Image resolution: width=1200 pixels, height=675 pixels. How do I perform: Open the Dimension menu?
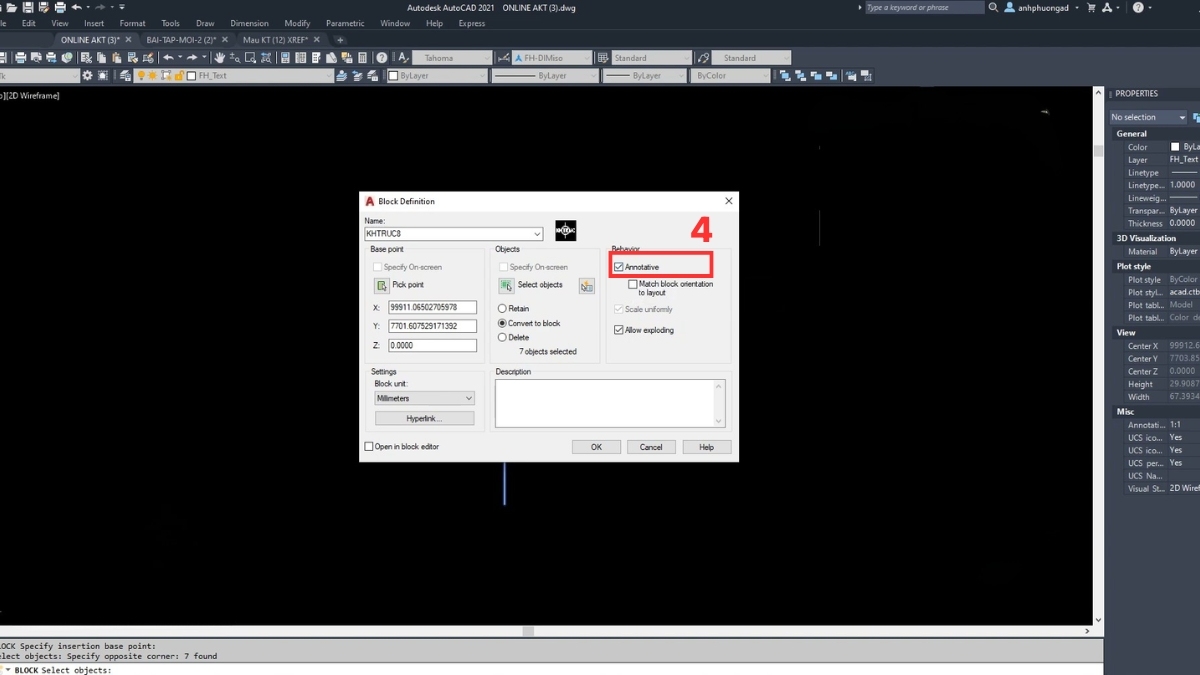point(249,23)
